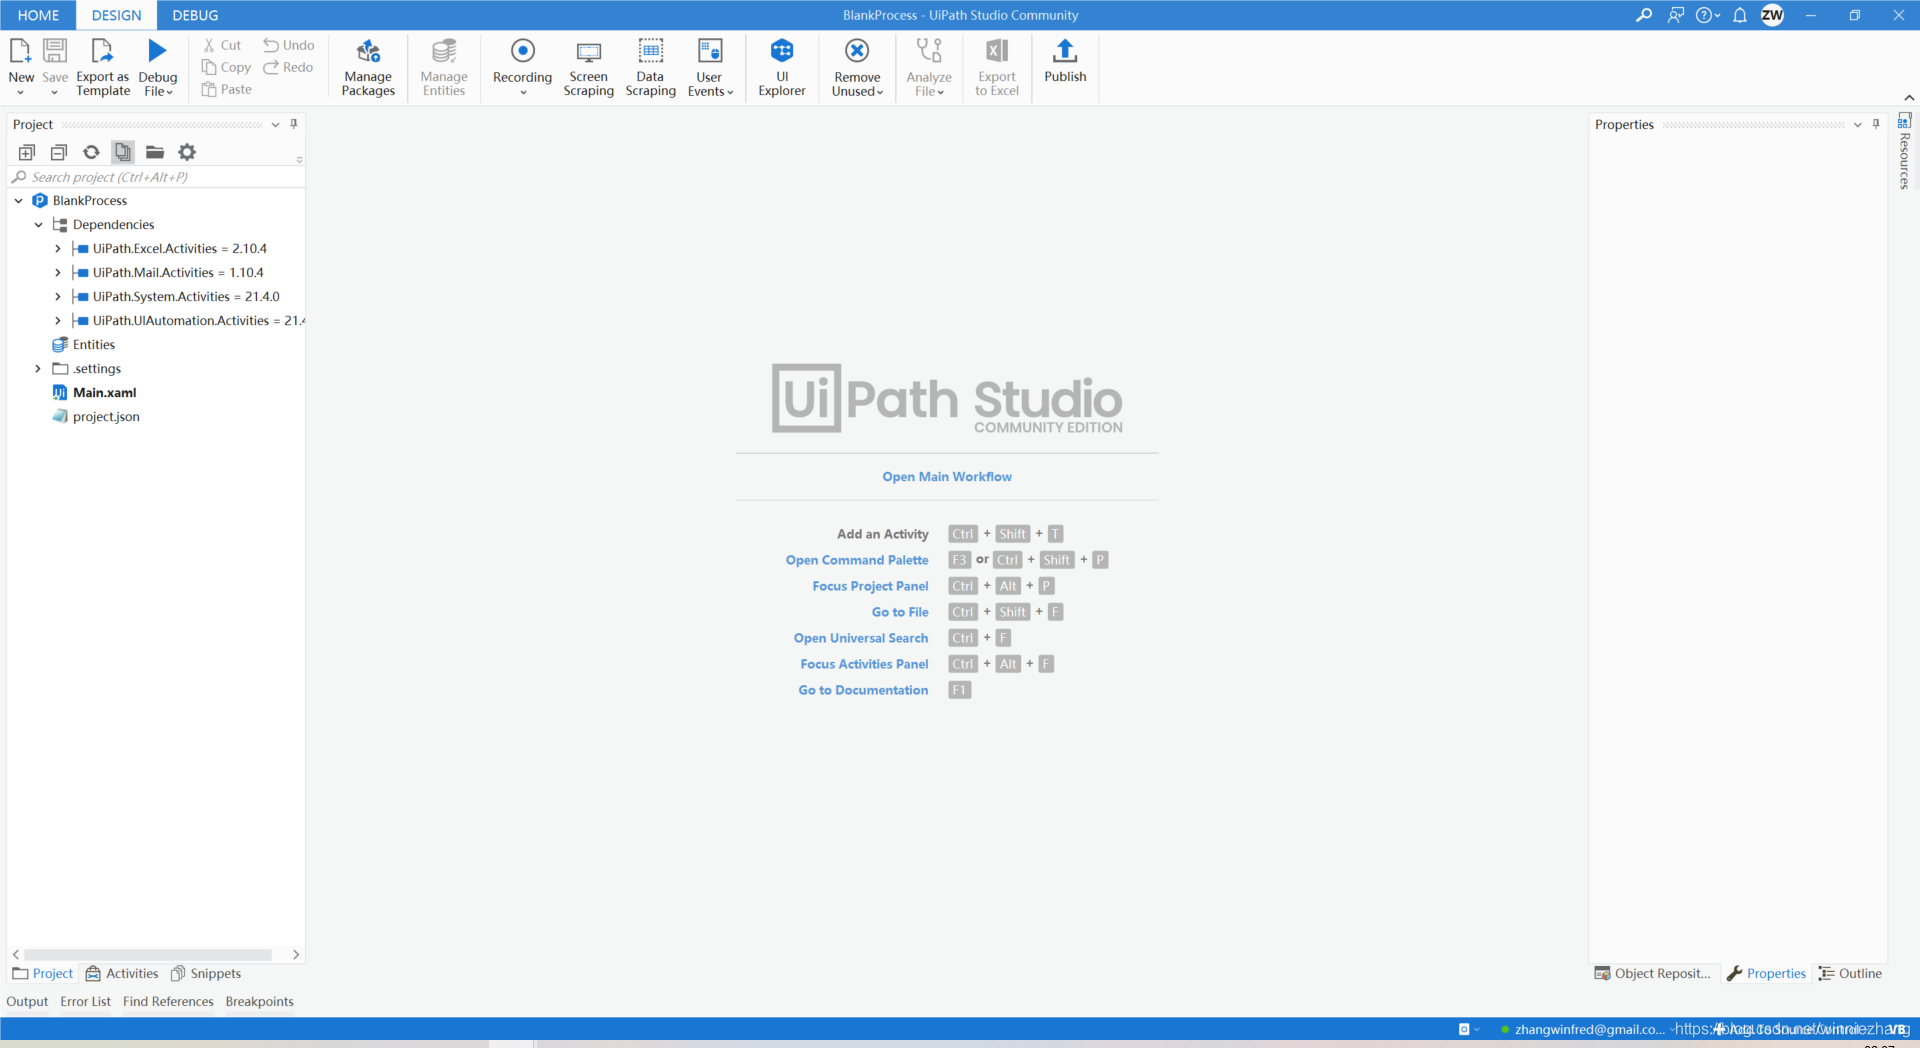Viewport: 1920px width, 1048px height.
Task: Open the Breakpoints tab
Action: click(259, 1002)
